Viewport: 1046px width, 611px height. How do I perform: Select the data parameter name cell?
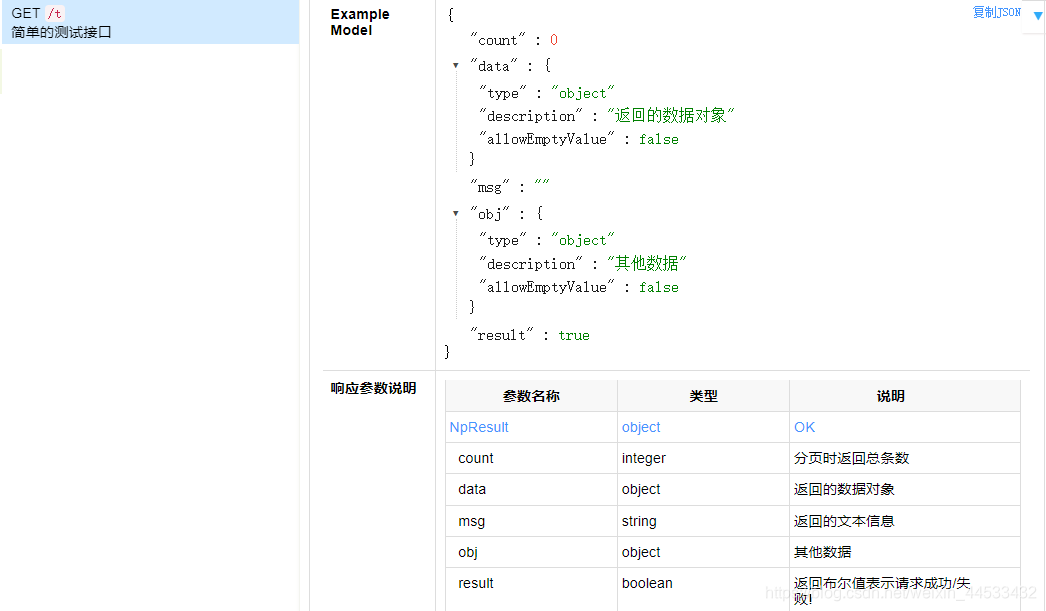532,490
